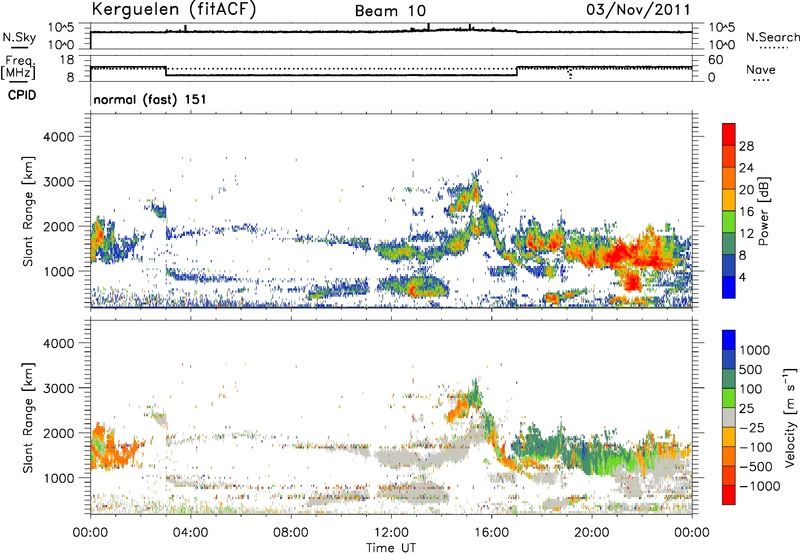Click the 4000 km tick in the Velocity panel
The image size is (800, 554).
[x=58, y=343]
